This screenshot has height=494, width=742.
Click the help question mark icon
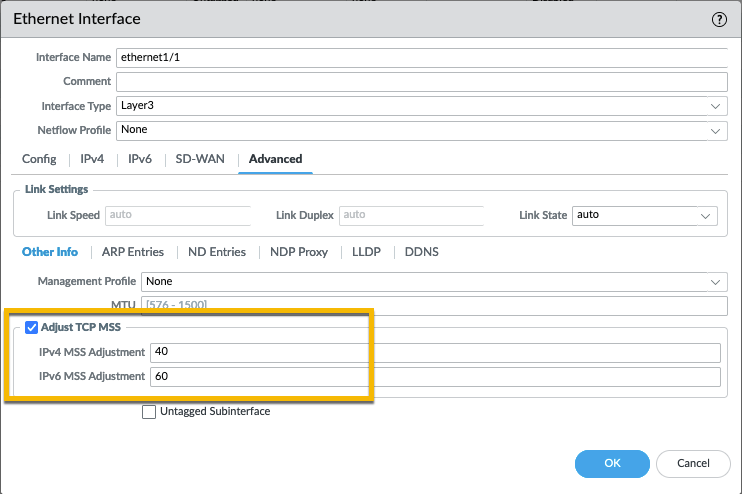click(x=718, y=19)
